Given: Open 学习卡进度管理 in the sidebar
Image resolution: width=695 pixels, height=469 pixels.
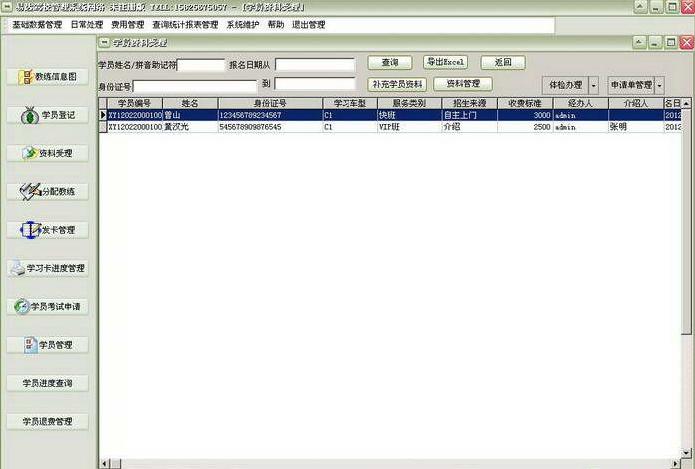Looking at the screenshot, I should [48, 268].
